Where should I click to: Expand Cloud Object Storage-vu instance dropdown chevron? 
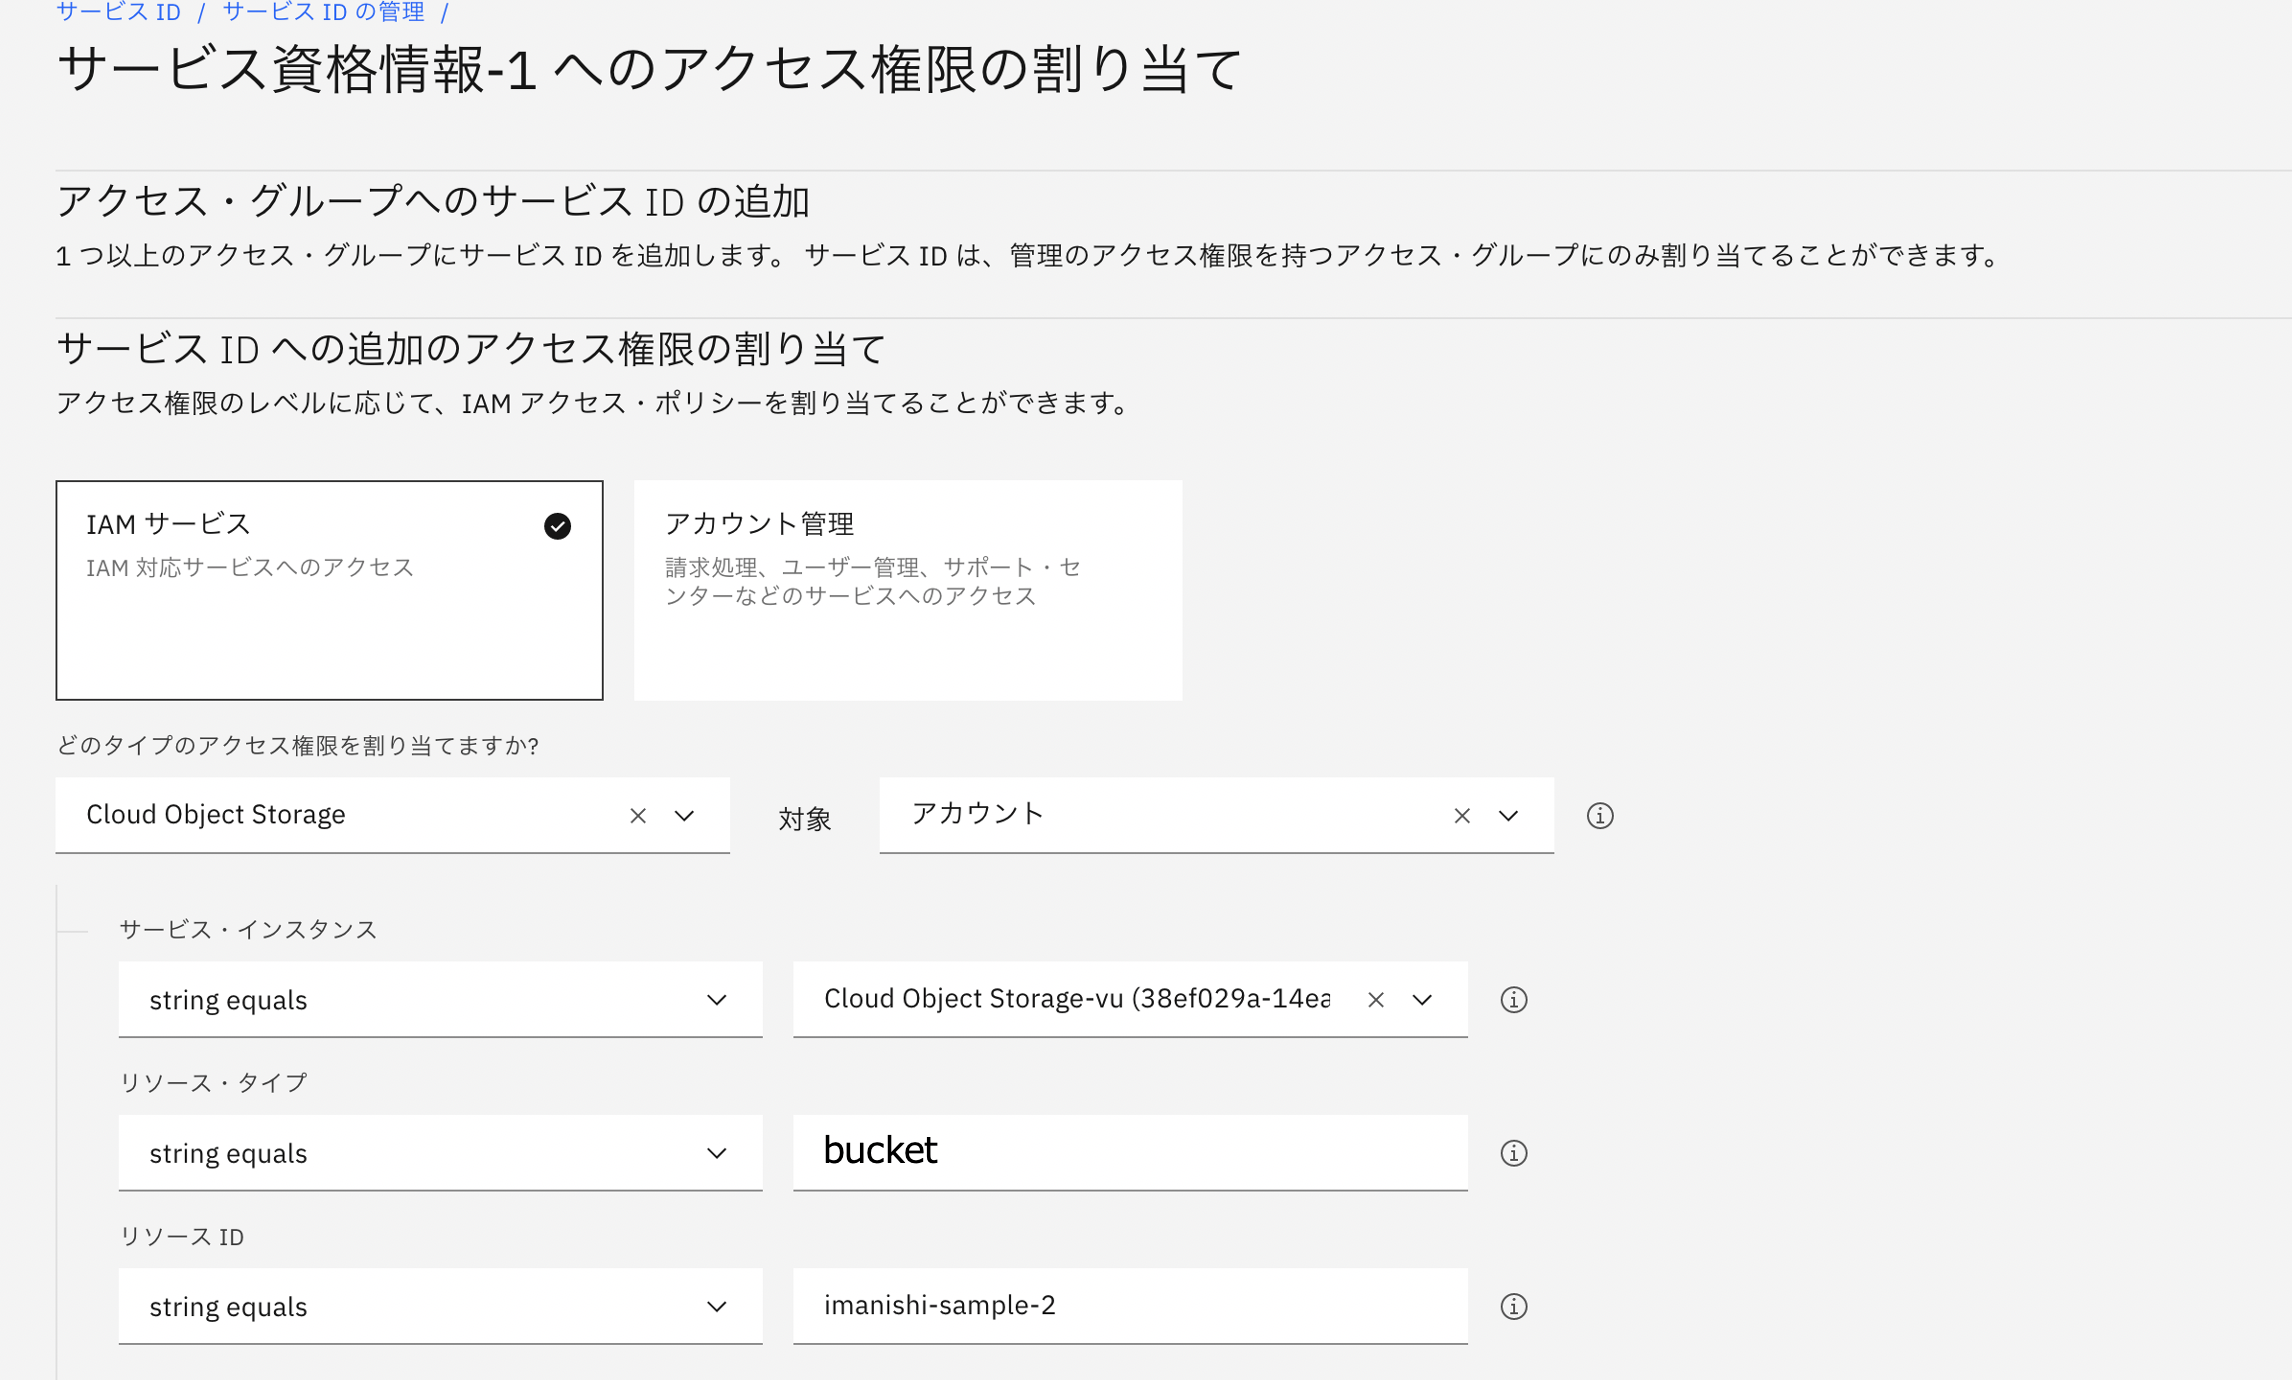pyautogui.click(x=1422, y=999)
